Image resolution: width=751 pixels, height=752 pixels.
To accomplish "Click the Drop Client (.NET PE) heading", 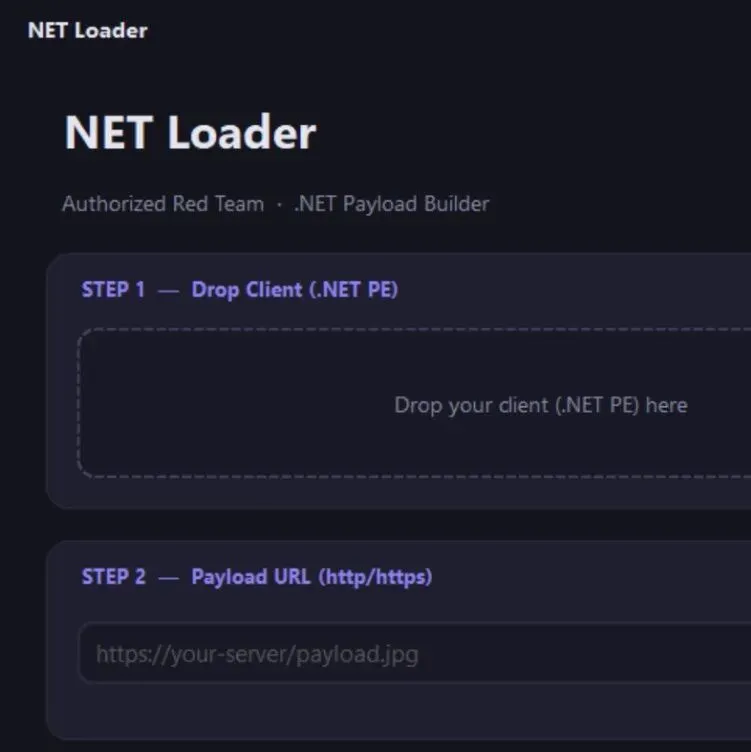I will pos(294,290).
